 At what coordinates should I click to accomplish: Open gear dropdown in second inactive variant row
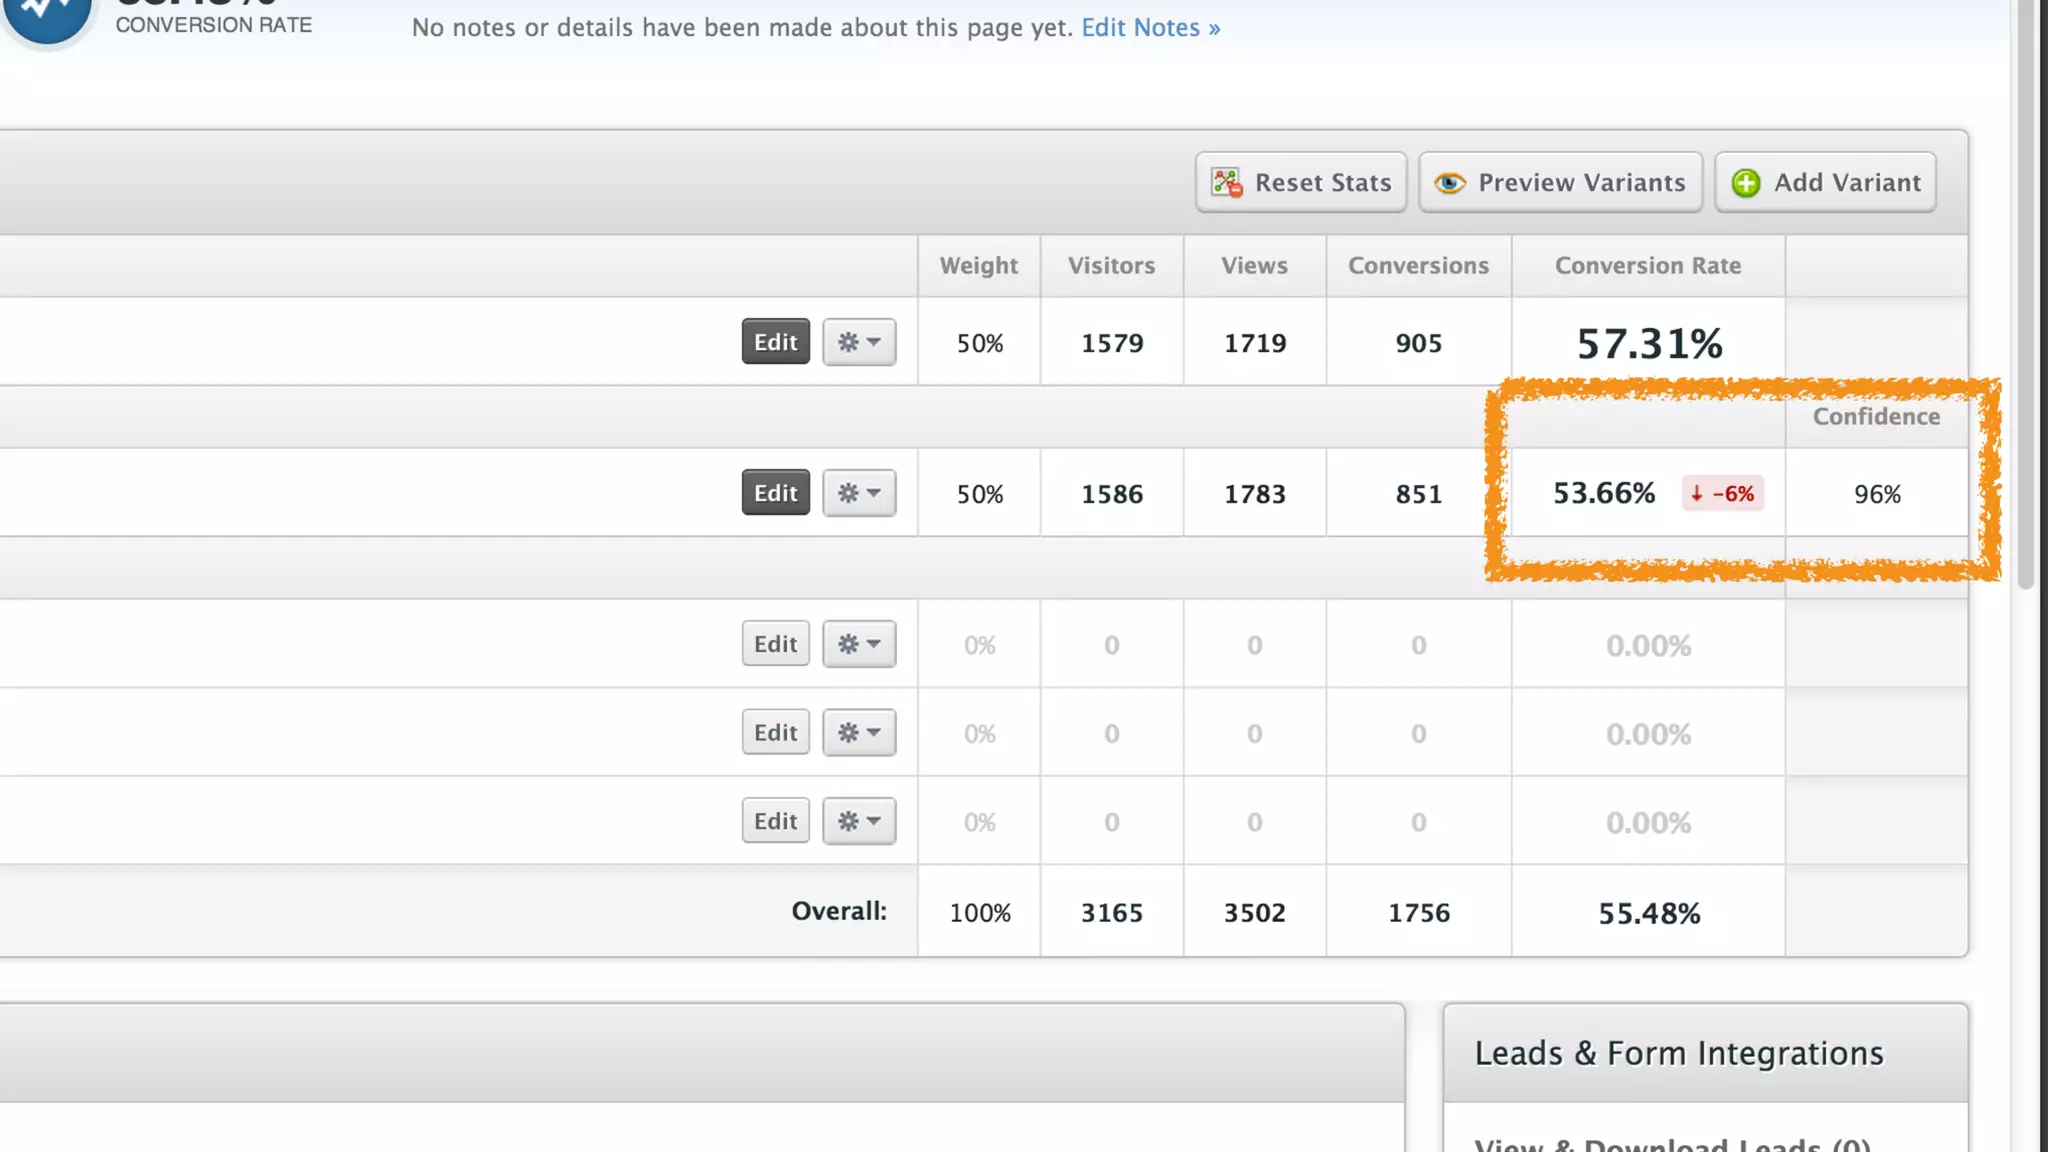coord(859,733)
